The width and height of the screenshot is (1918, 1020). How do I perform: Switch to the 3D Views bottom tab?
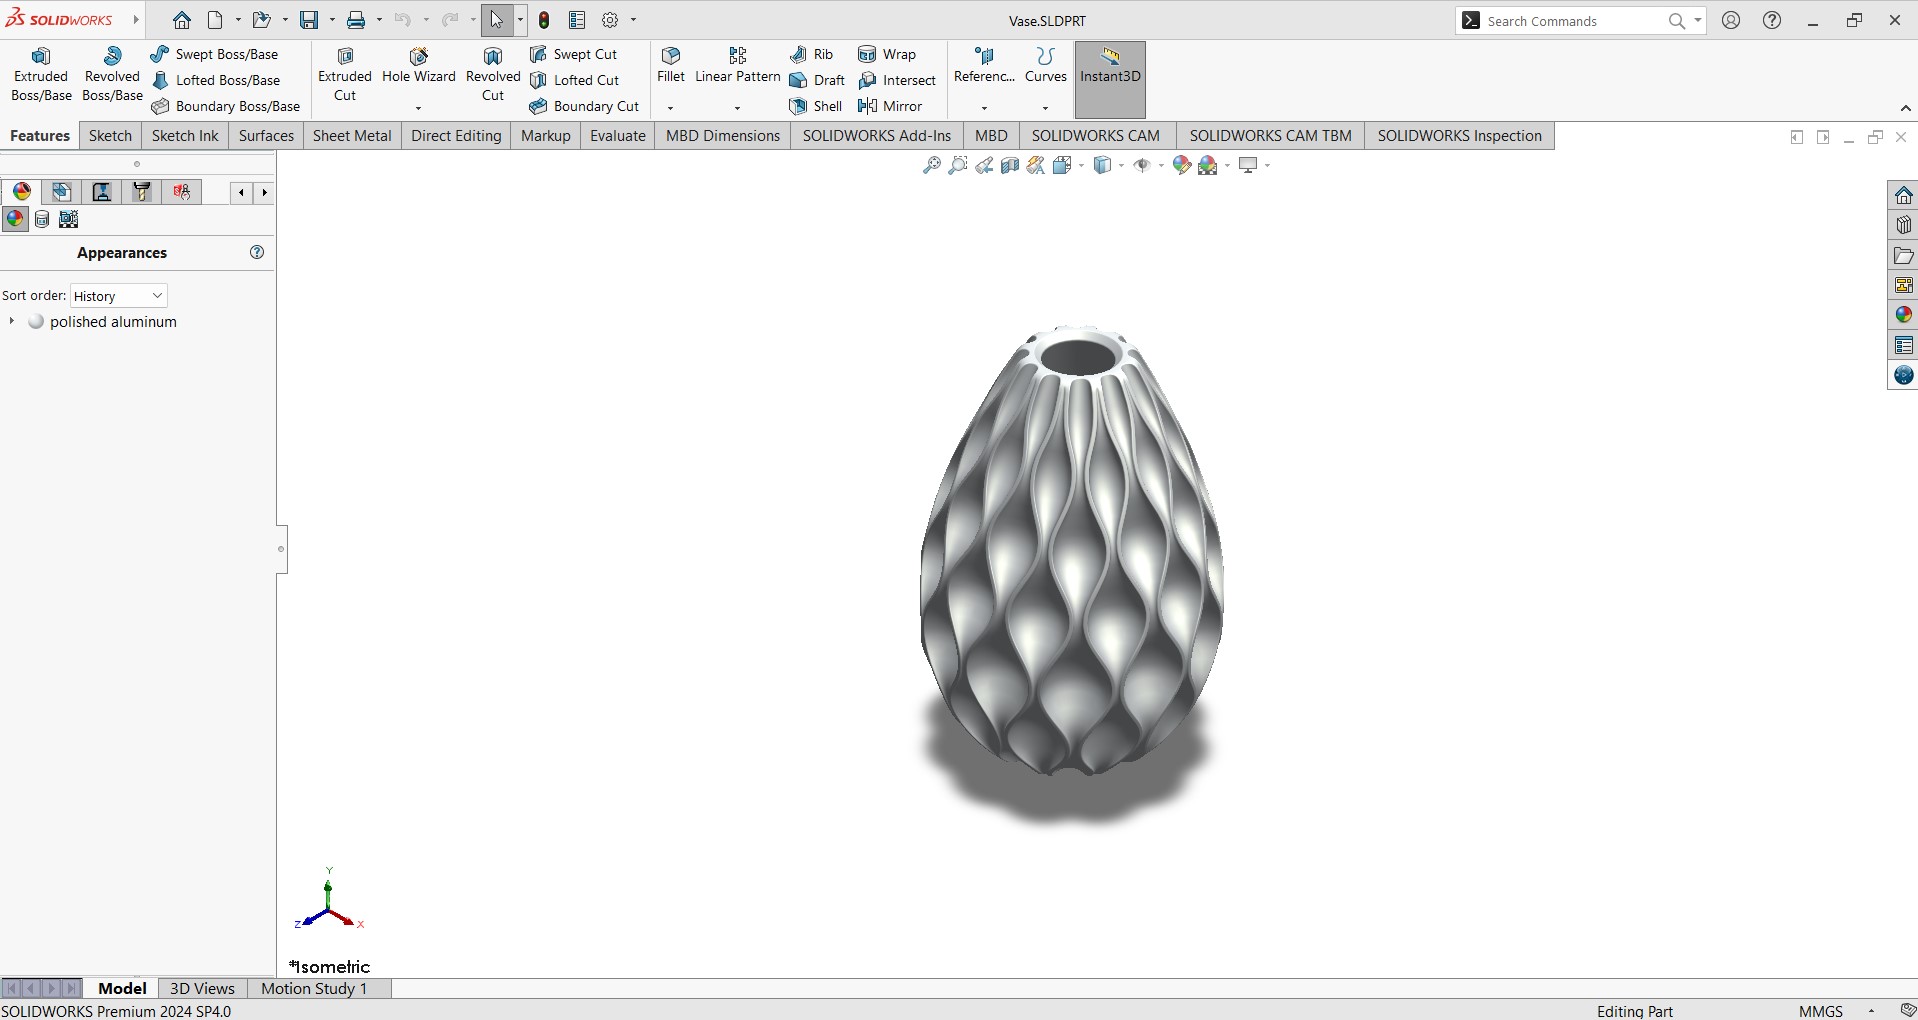click(202, 988)
